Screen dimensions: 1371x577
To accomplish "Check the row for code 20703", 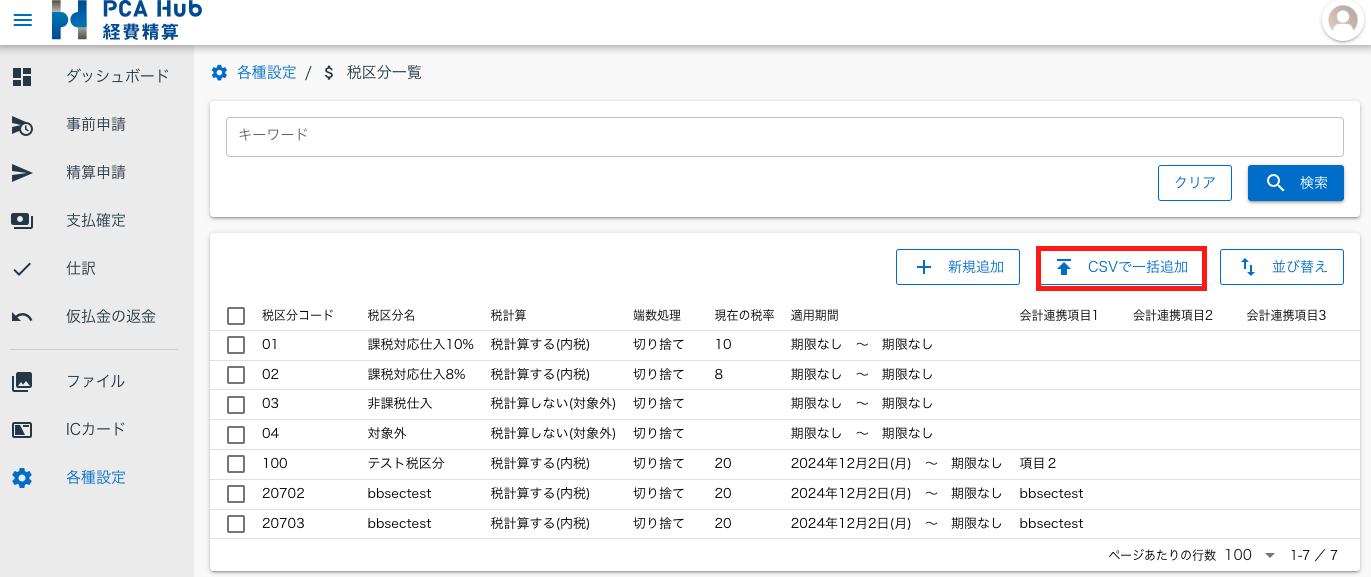I will pyautogui.click(x=236, y=524).
